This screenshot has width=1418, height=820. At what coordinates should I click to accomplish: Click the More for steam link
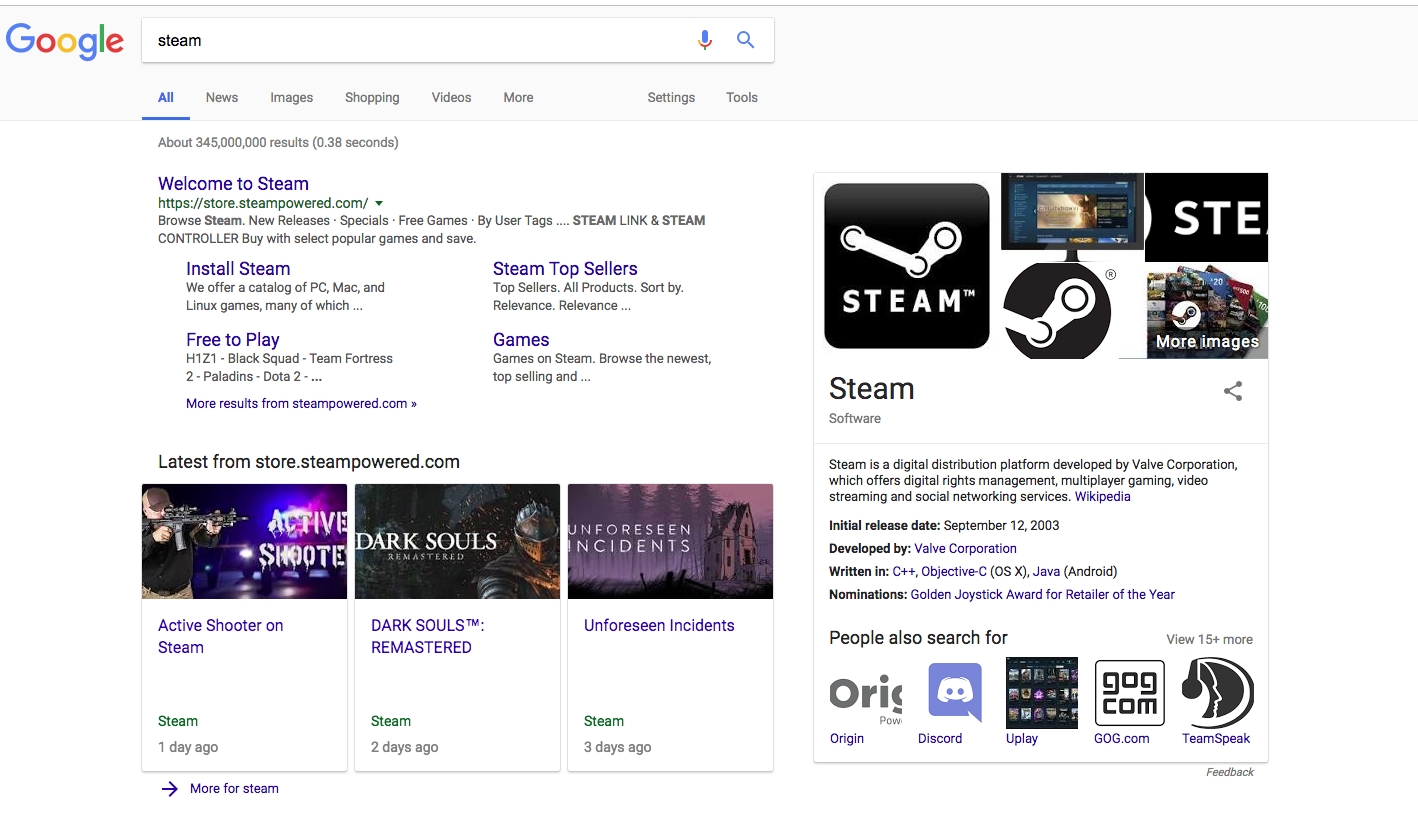point(234,789)
